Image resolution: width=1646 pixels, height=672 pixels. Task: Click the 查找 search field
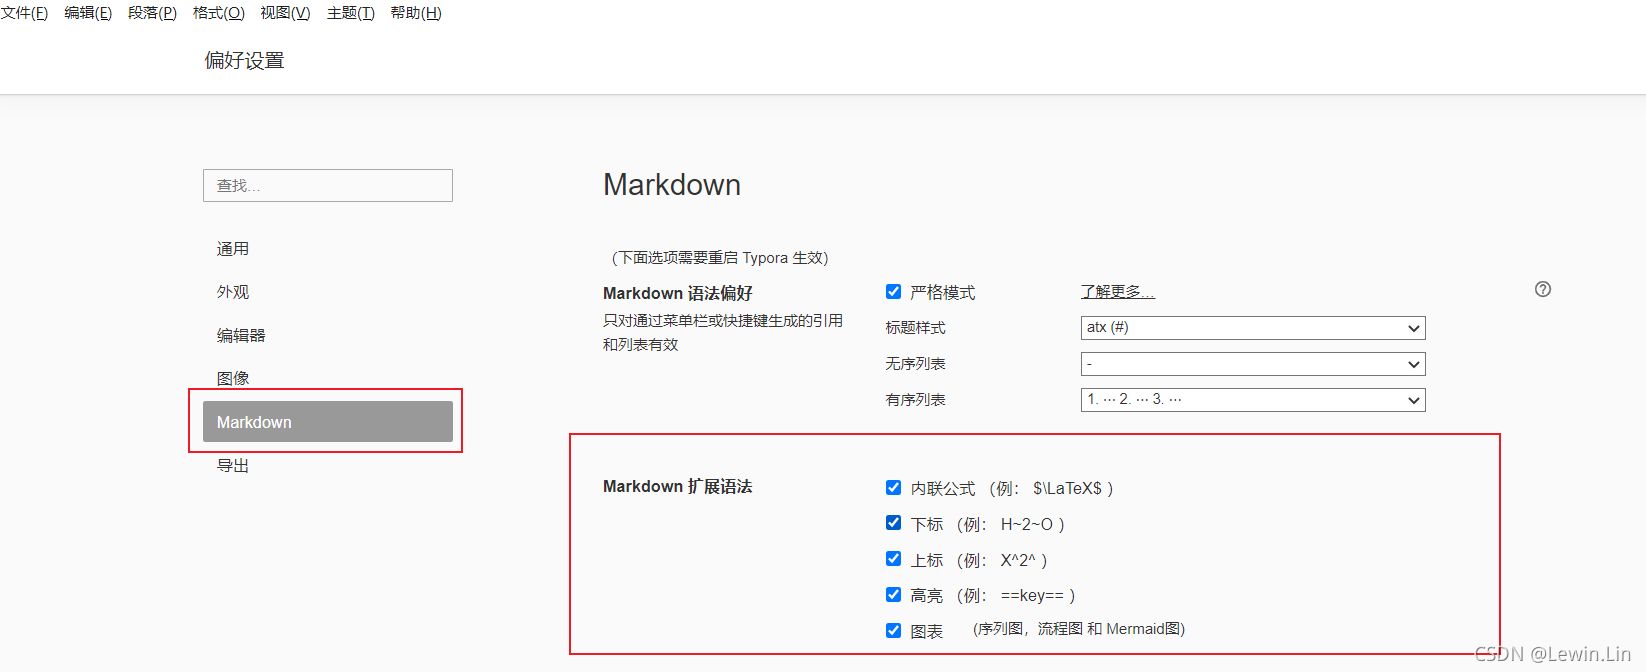coord(328,185)
